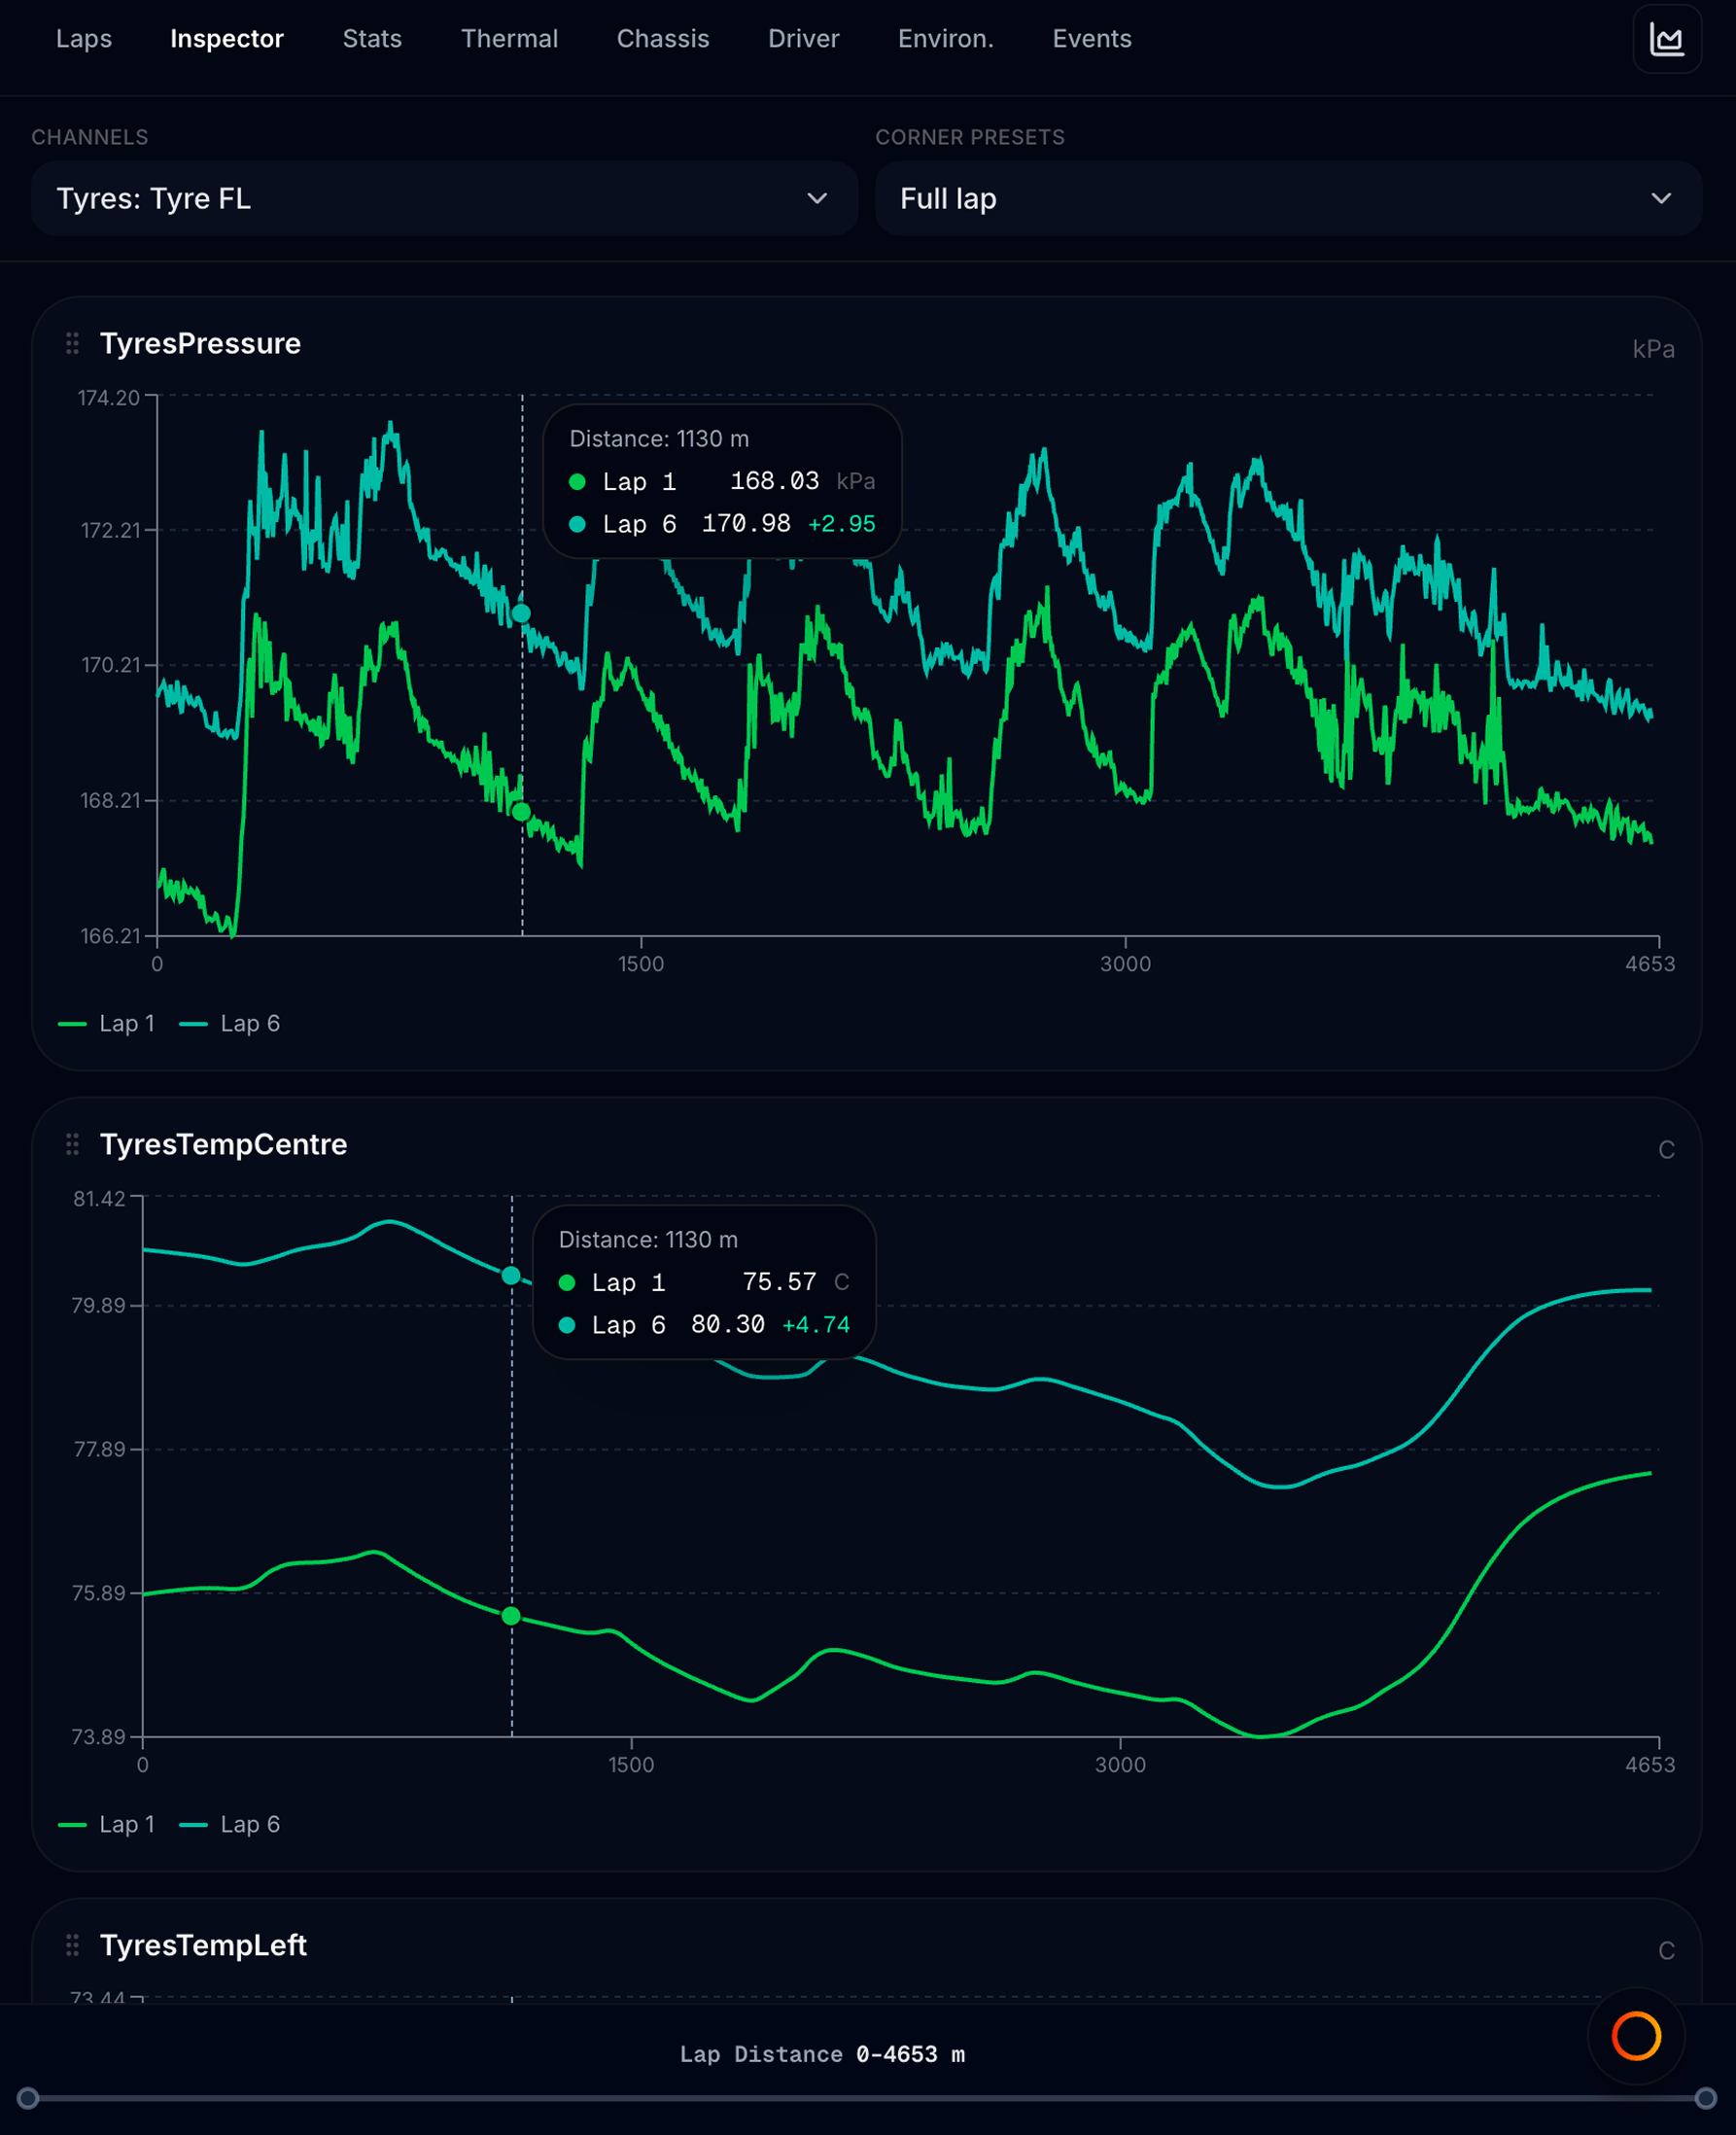Screen dimensions: 1736x2135
Task: Click the Lap 1 marker on TyresPressure chart
Action: pyautogui.click(x=522, y=812)
